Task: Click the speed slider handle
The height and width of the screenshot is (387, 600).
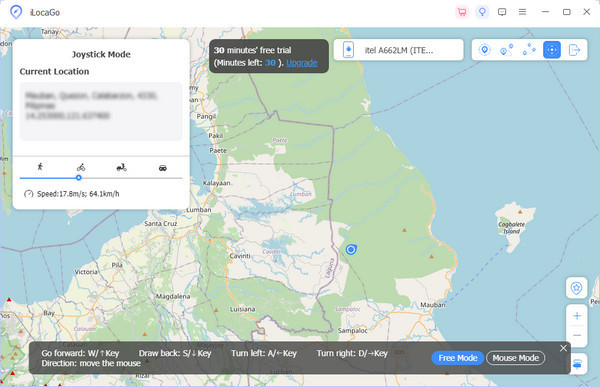Action: (x=78, y=178)
